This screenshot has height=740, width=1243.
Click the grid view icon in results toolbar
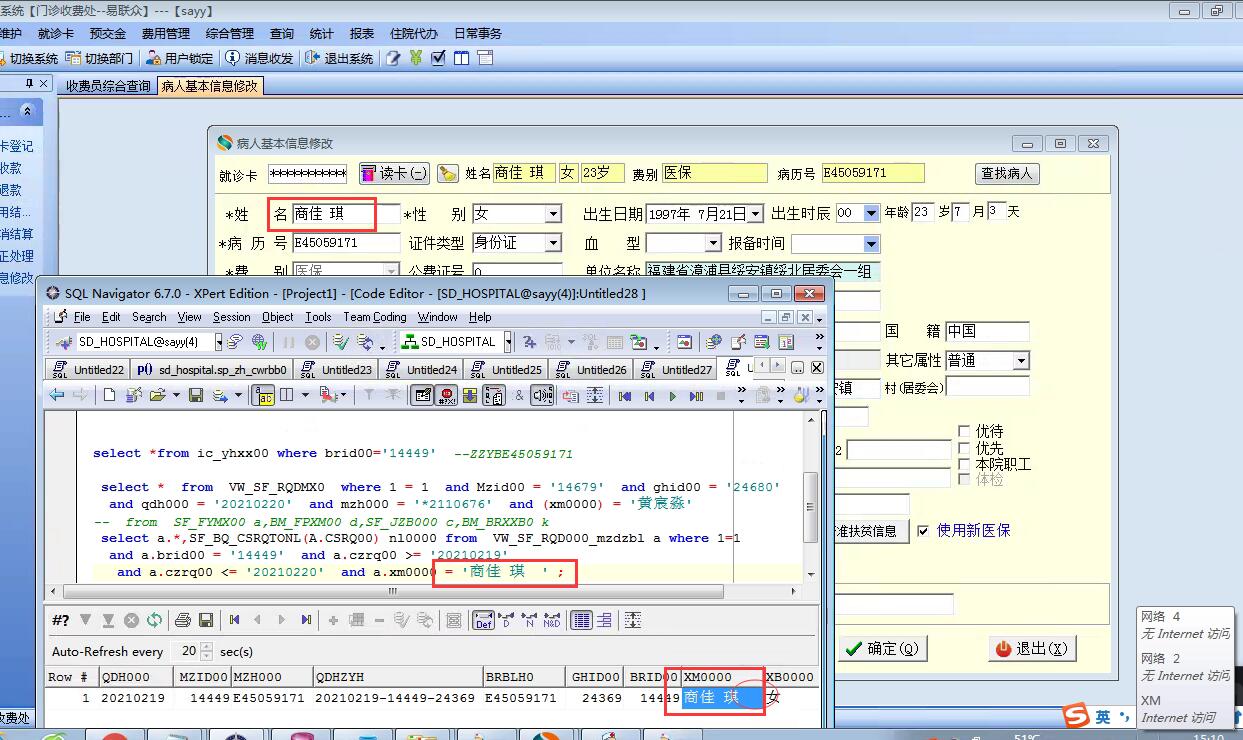(581, 620)
